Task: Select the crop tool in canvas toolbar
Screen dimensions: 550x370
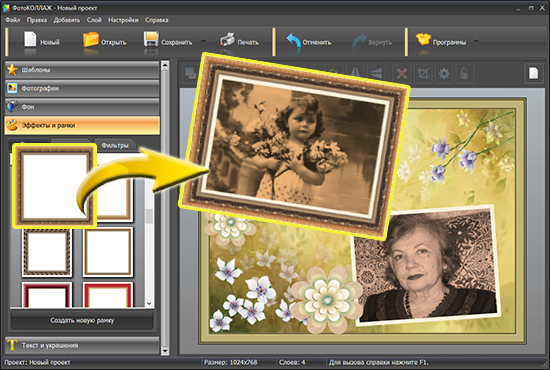Action: (x=423, y=74)
